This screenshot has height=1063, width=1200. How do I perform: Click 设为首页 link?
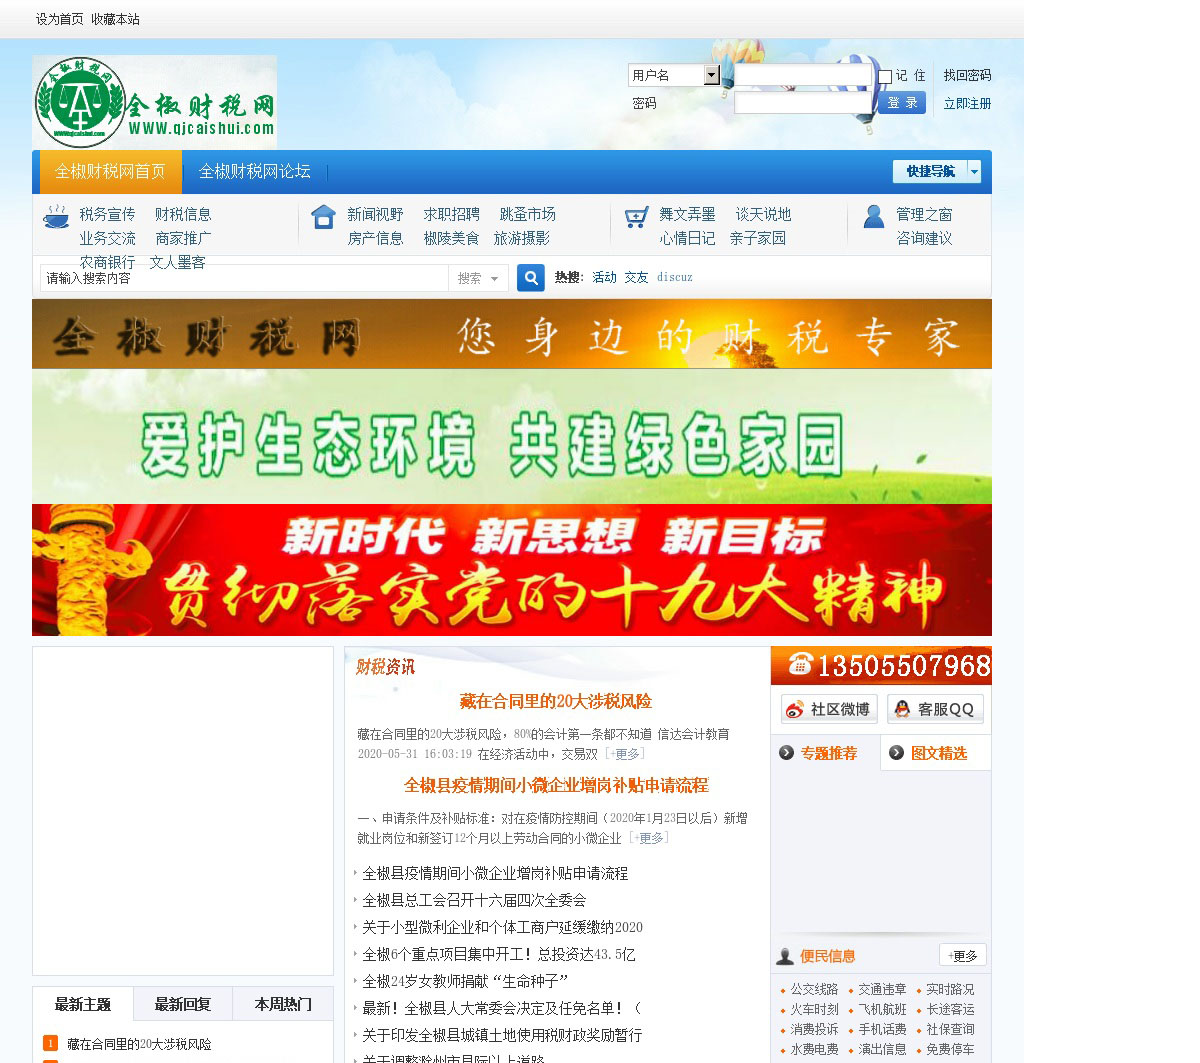point(60,19)
